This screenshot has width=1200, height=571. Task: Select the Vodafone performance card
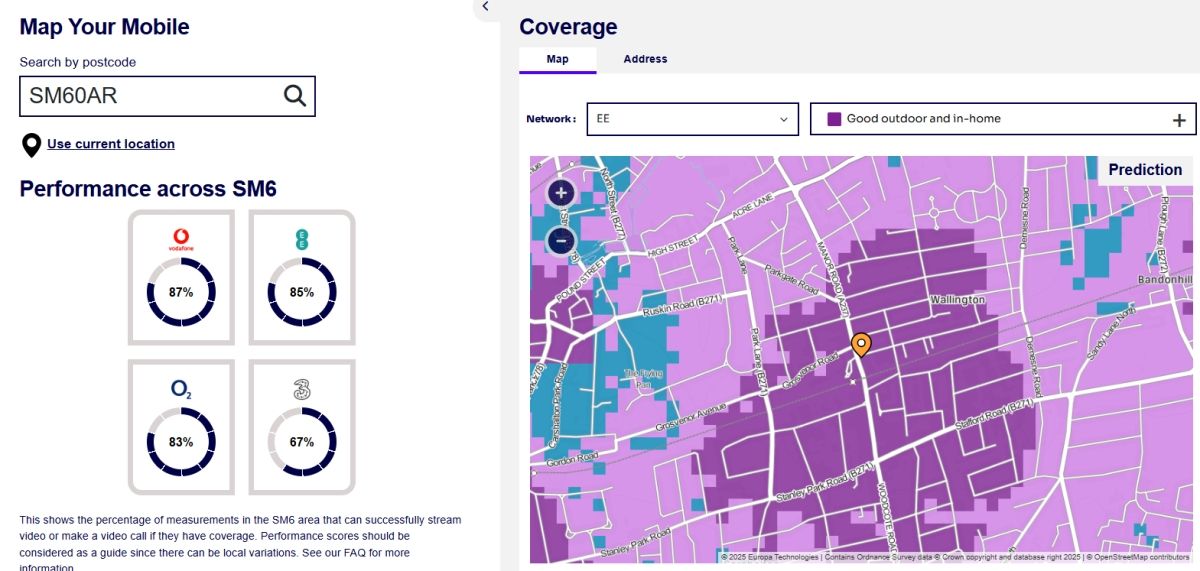181,277
